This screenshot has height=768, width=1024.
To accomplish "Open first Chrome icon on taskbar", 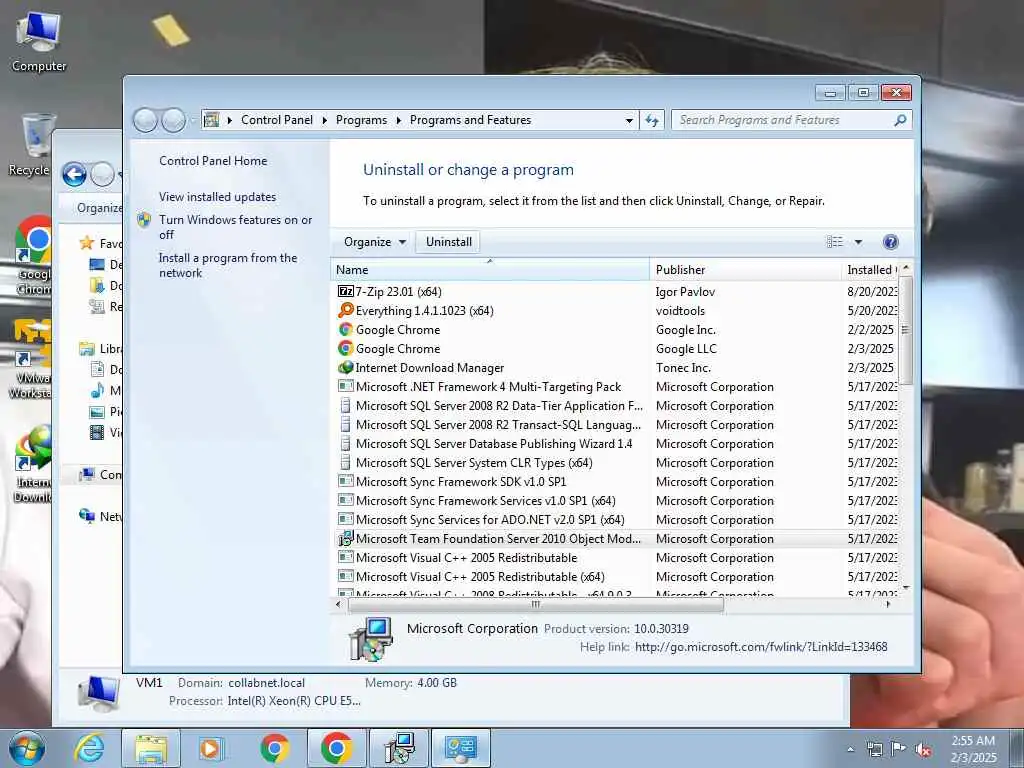I will pos(274,748).
